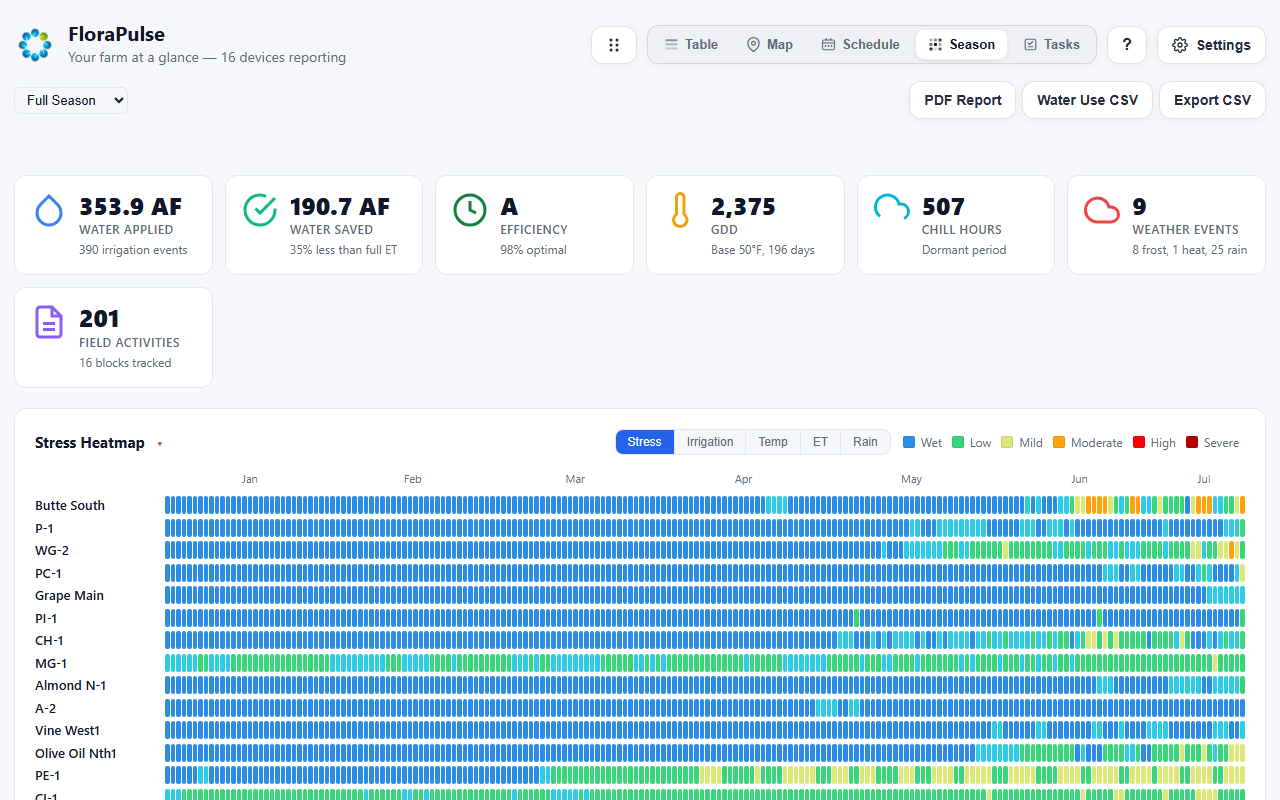
Task: Click the thermometer icon on GDD card
Action: tap(680, 210)
